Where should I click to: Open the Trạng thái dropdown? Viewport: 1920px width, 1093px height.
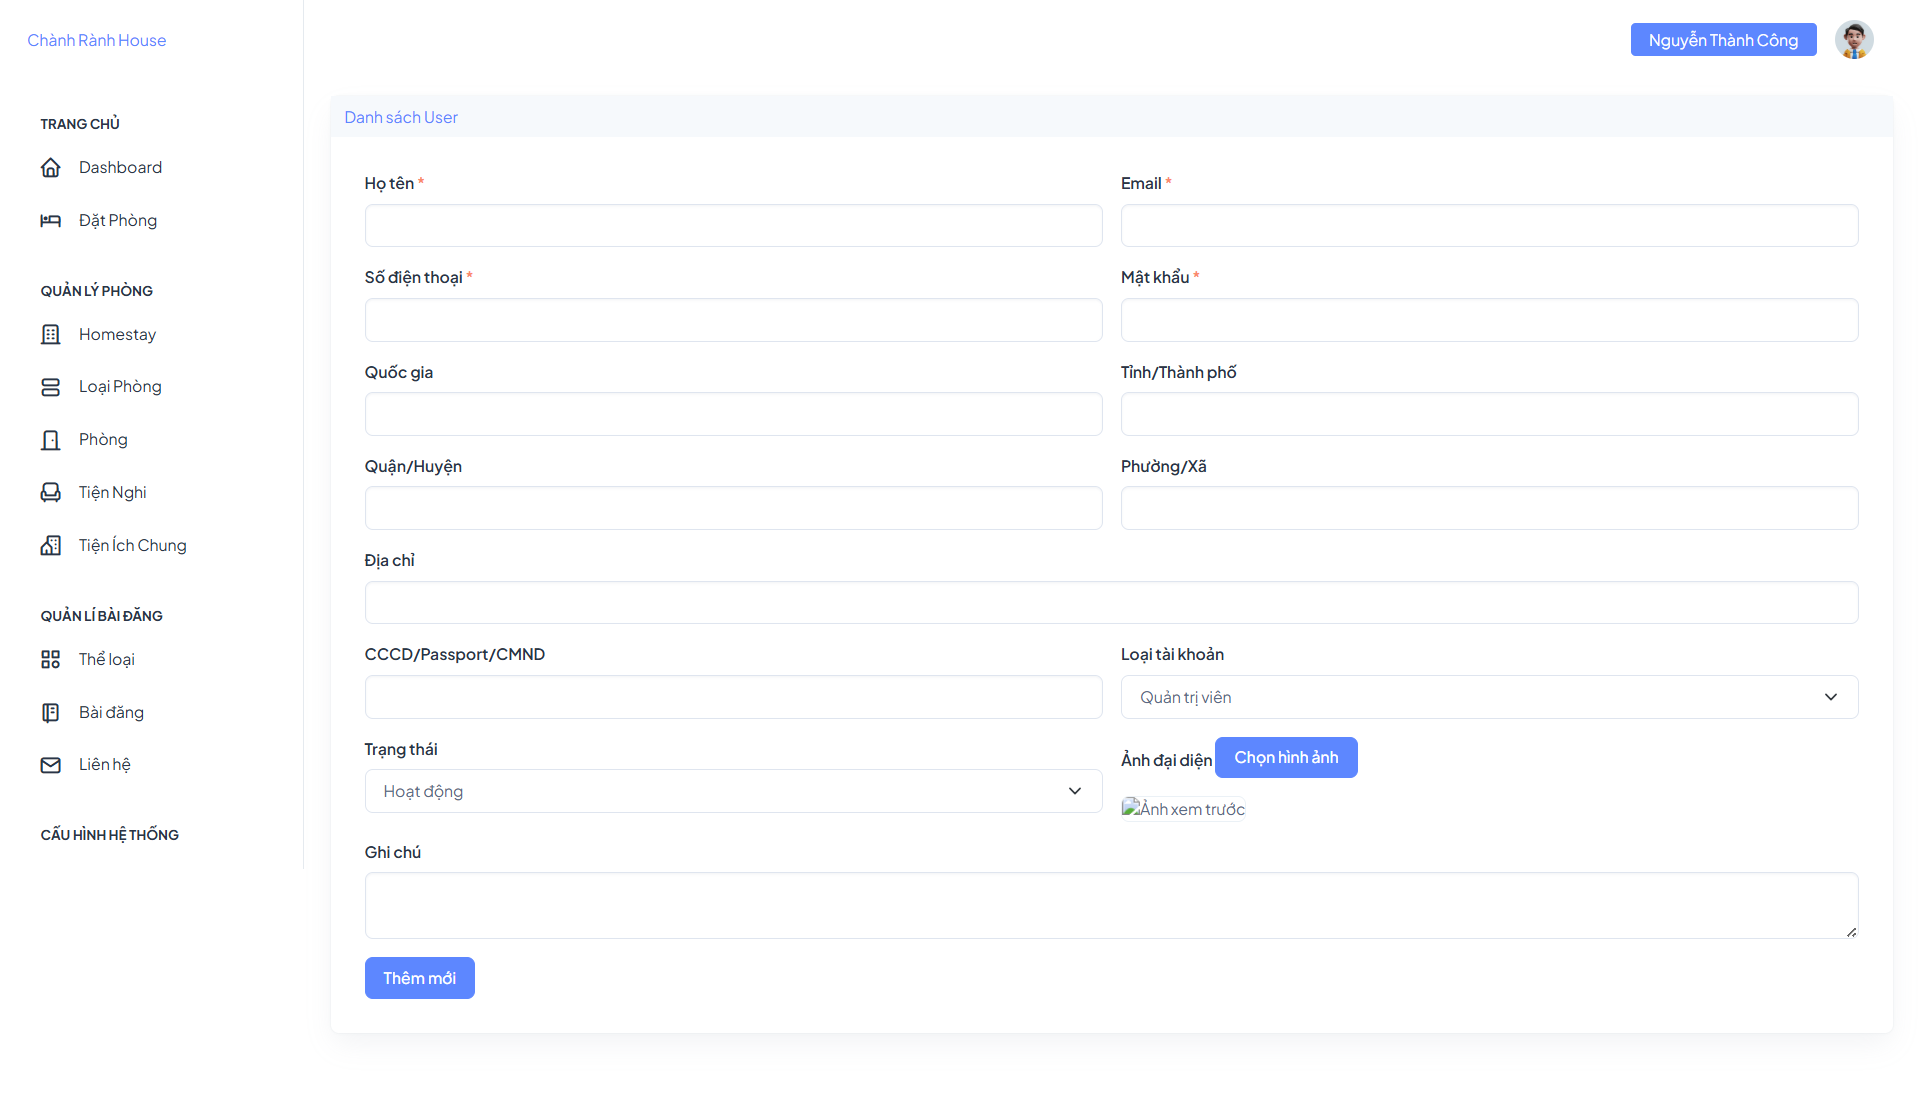tap(733, 791)
